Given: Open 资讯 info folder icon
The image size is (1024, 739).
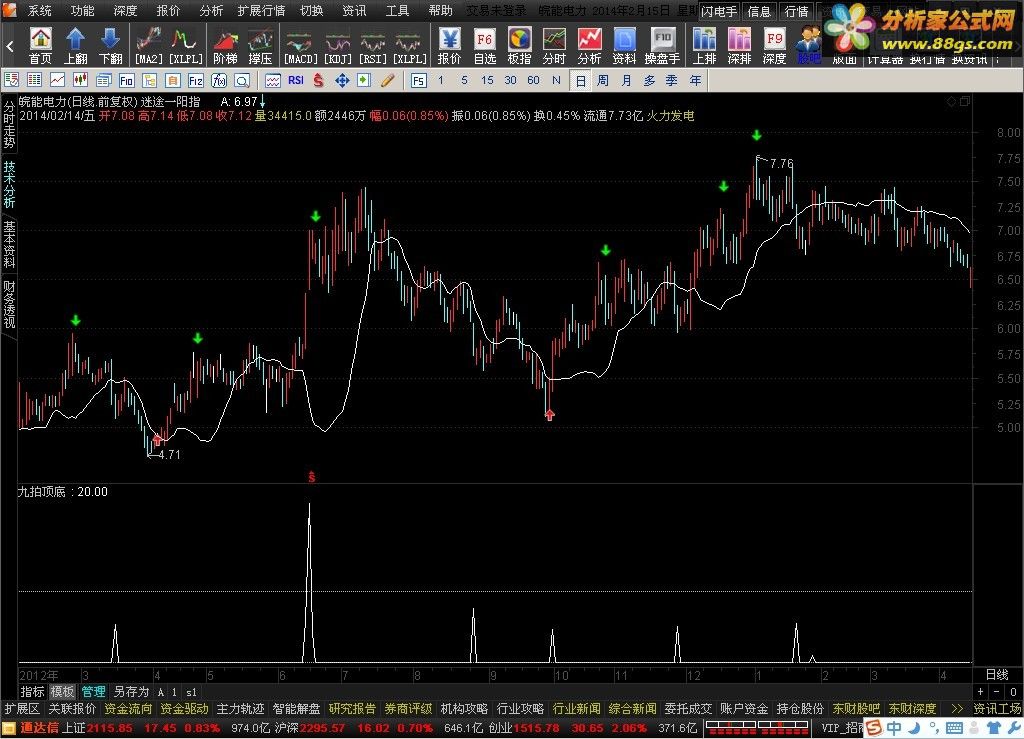Looking at the screenshot, I should (x=624, y=45).
